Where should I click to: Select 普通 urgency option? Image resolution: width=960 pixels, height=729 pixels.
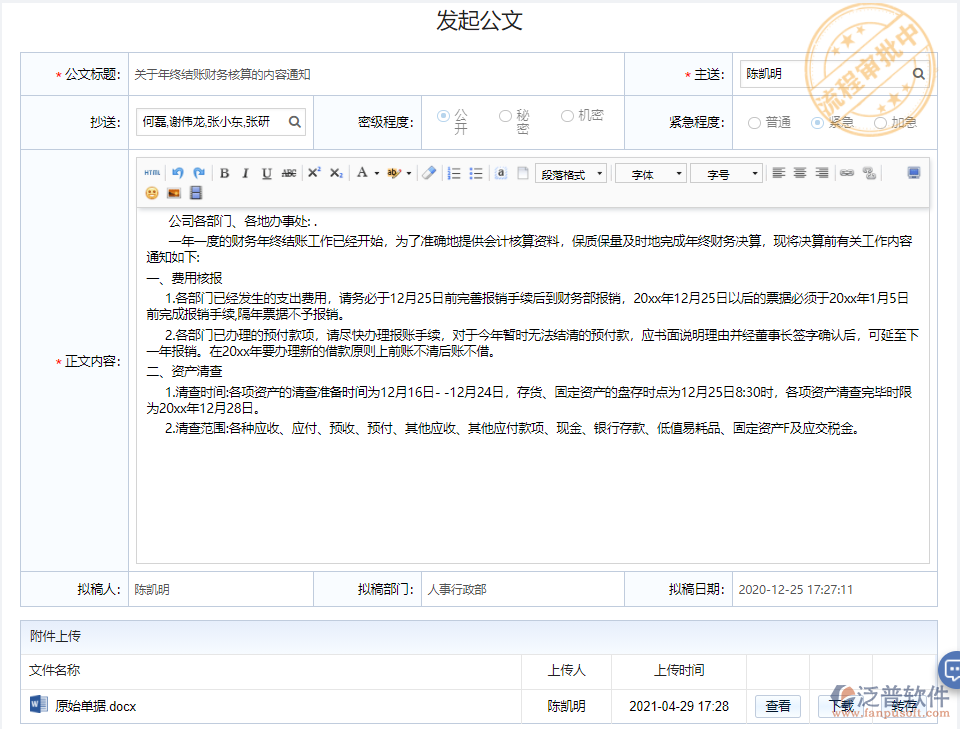753,123
